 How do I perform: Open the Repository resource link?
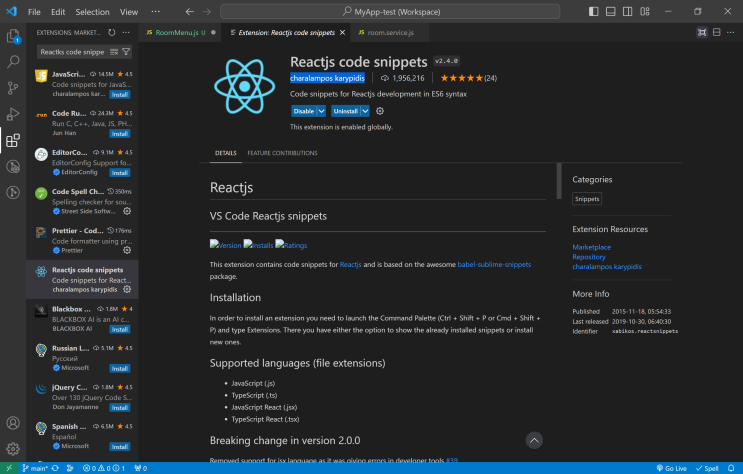(589, 257)
